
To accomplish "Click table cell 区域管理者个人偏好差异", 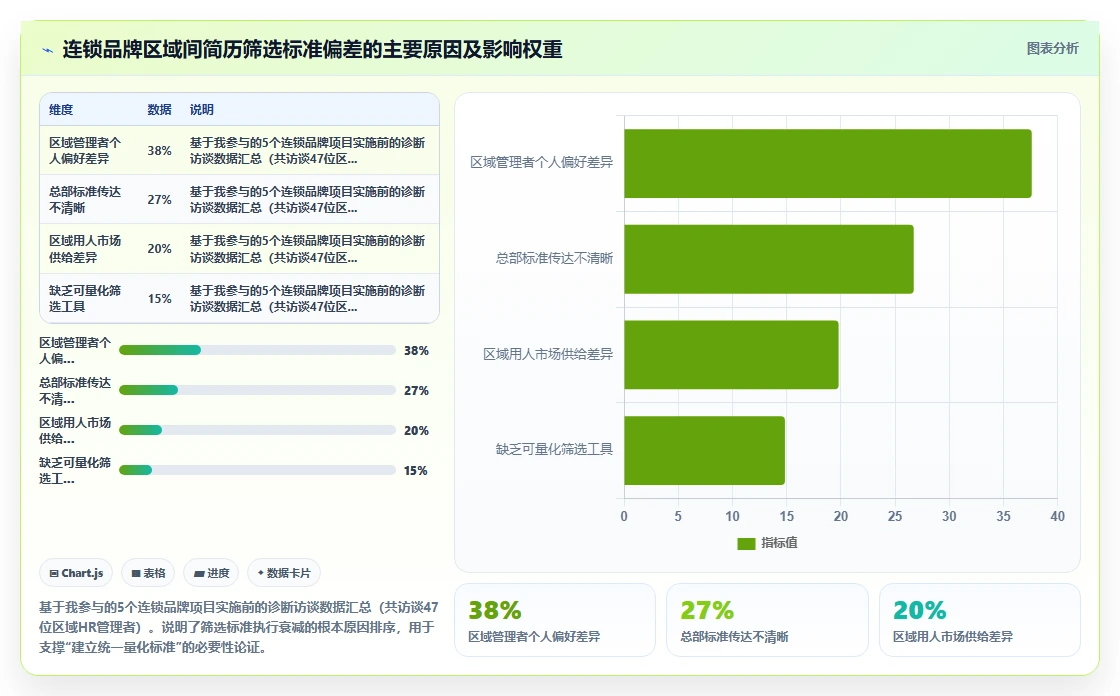I will [85, 151].
